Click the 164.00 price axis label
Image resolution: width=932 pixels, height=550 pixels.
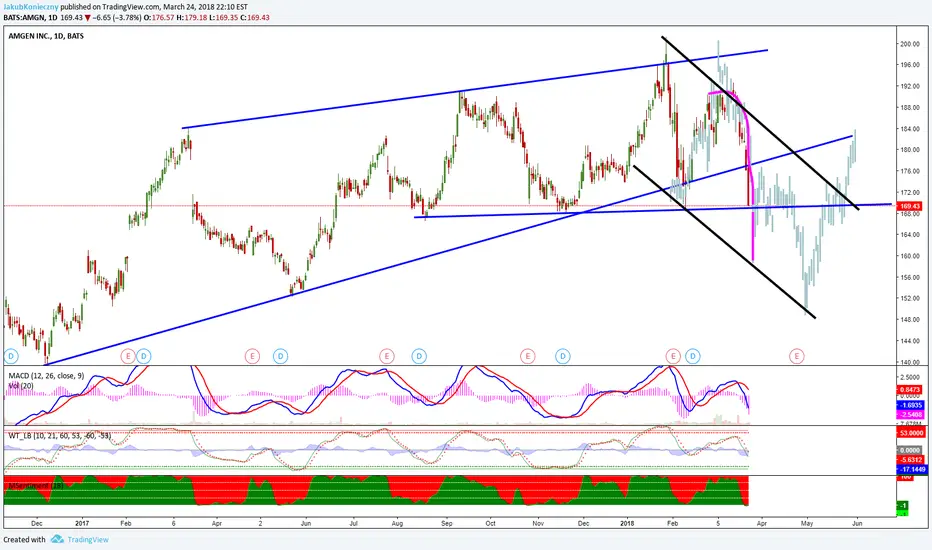tap(909, 235)
